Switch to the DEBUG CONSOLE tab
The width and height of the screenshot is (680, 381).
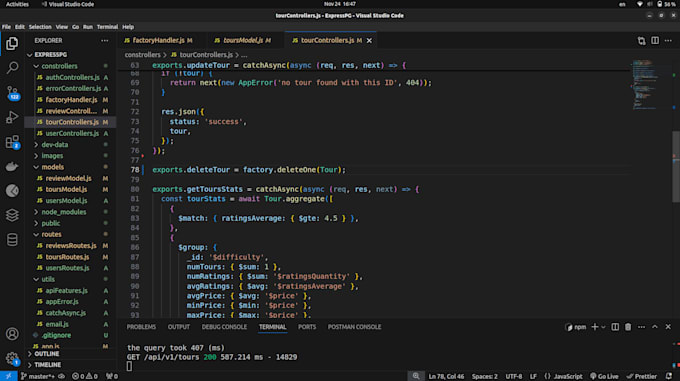(x=224, y=327)
